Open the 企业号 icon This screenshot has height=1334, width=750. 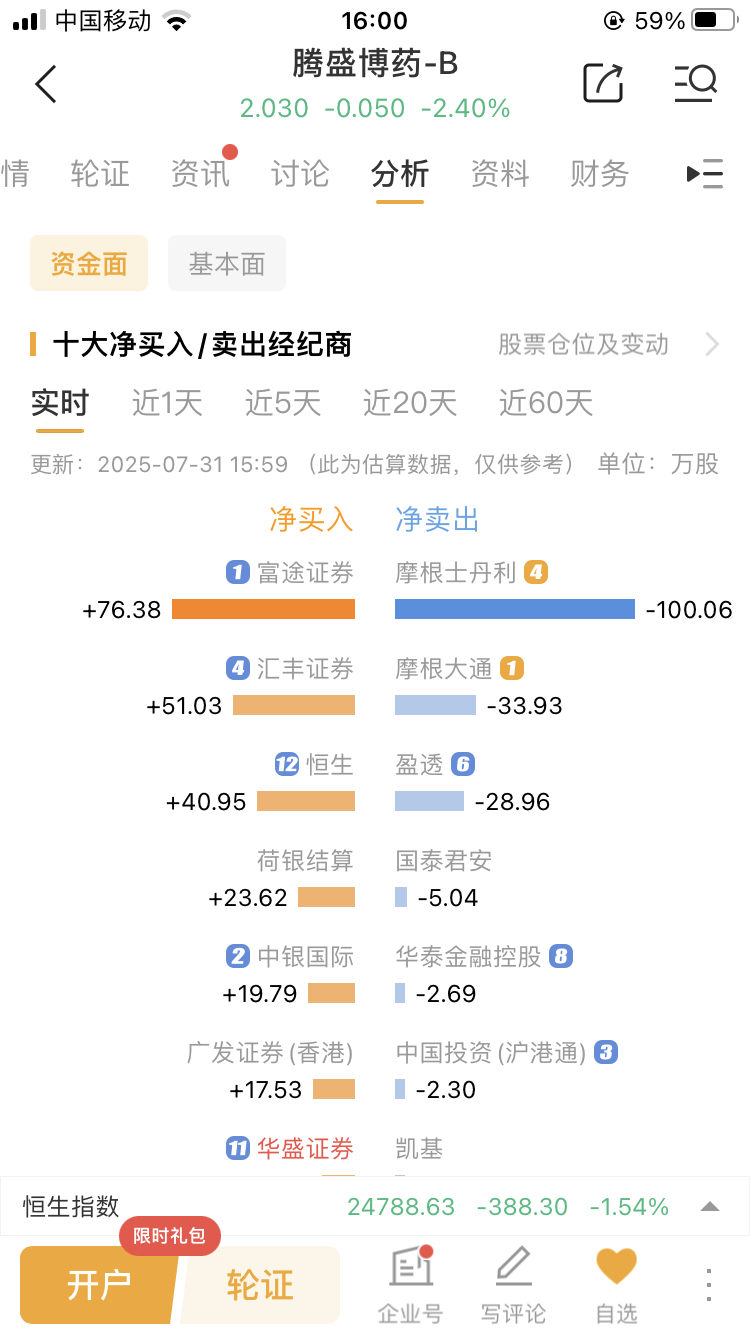point(410,1267)
